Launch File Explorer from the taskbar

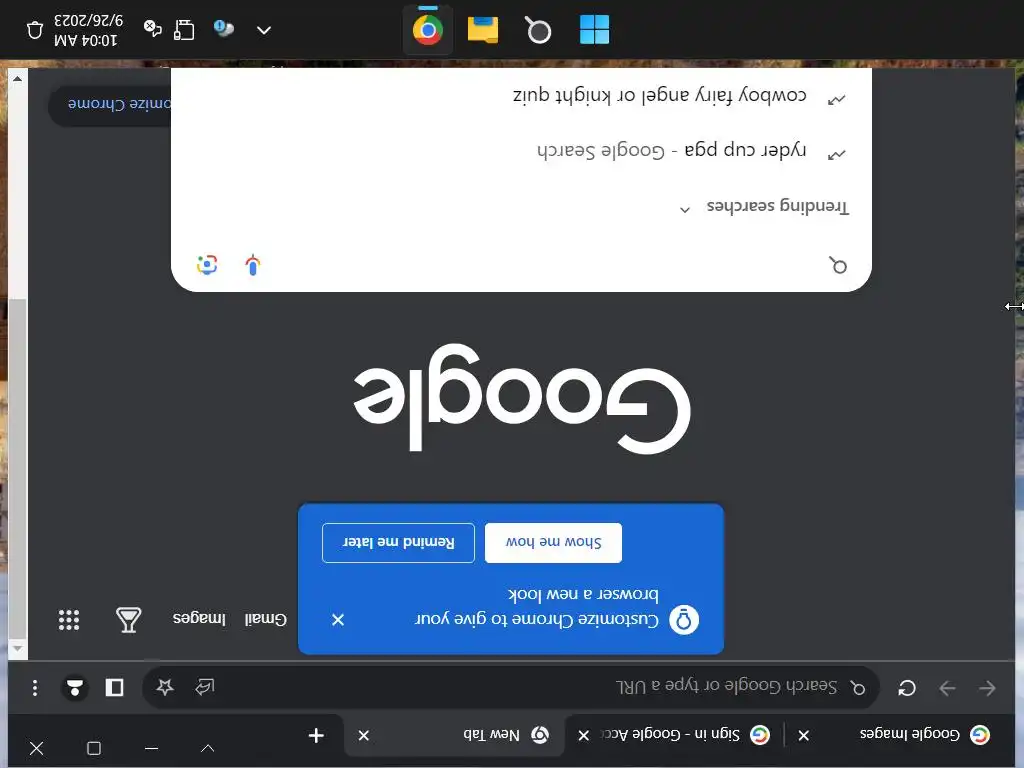click(483, 30)
